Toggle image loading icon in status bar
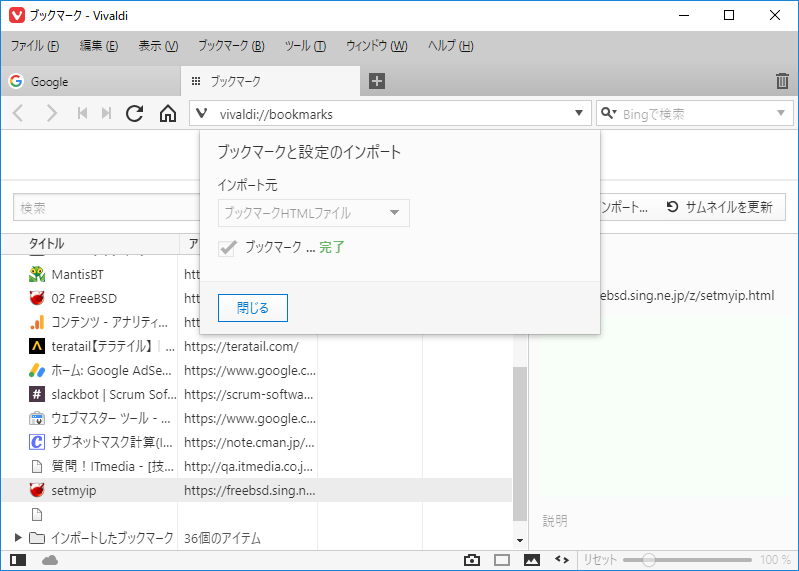This screenshot has width=799, height=571. tap(532, 560)
